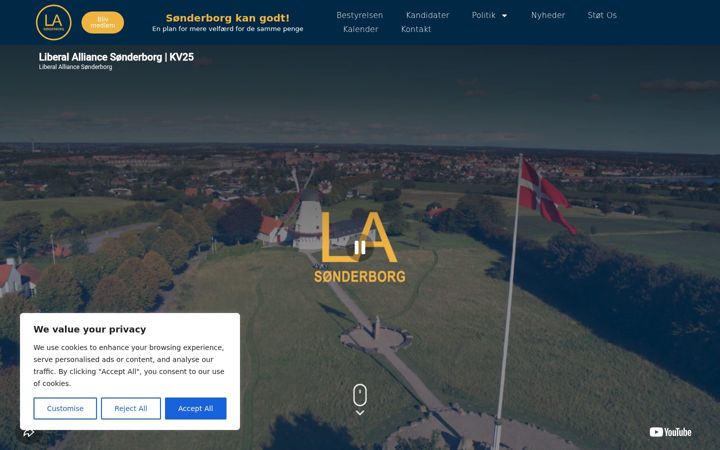Click the LA Sønderborg circular logo

(x=54, y=22)
